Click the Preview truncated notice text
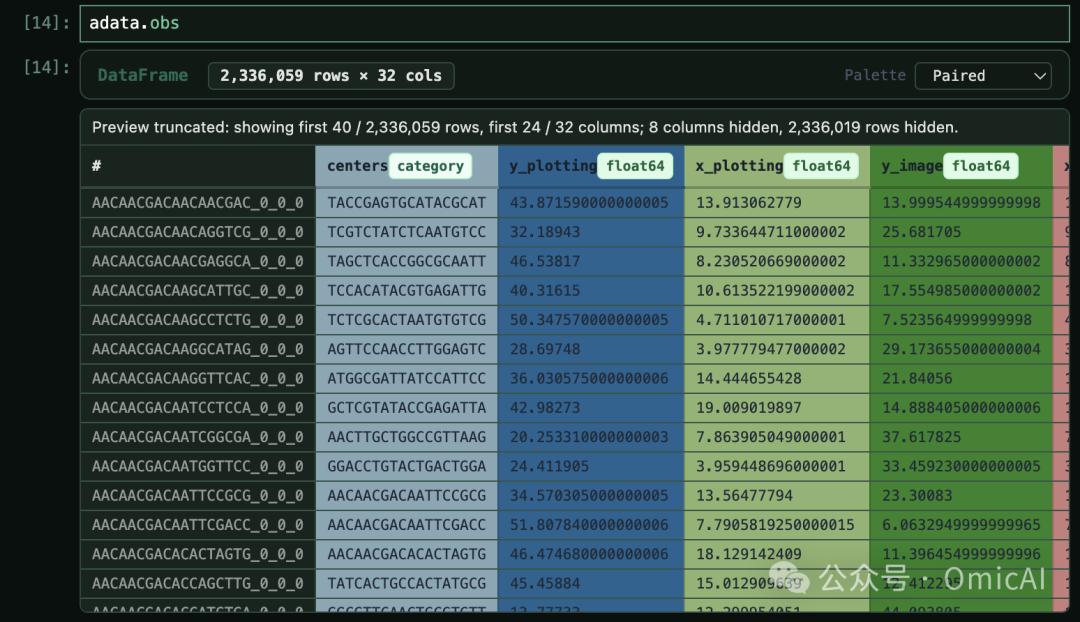Screen dimensions: 1080x622 click(525, 127)
